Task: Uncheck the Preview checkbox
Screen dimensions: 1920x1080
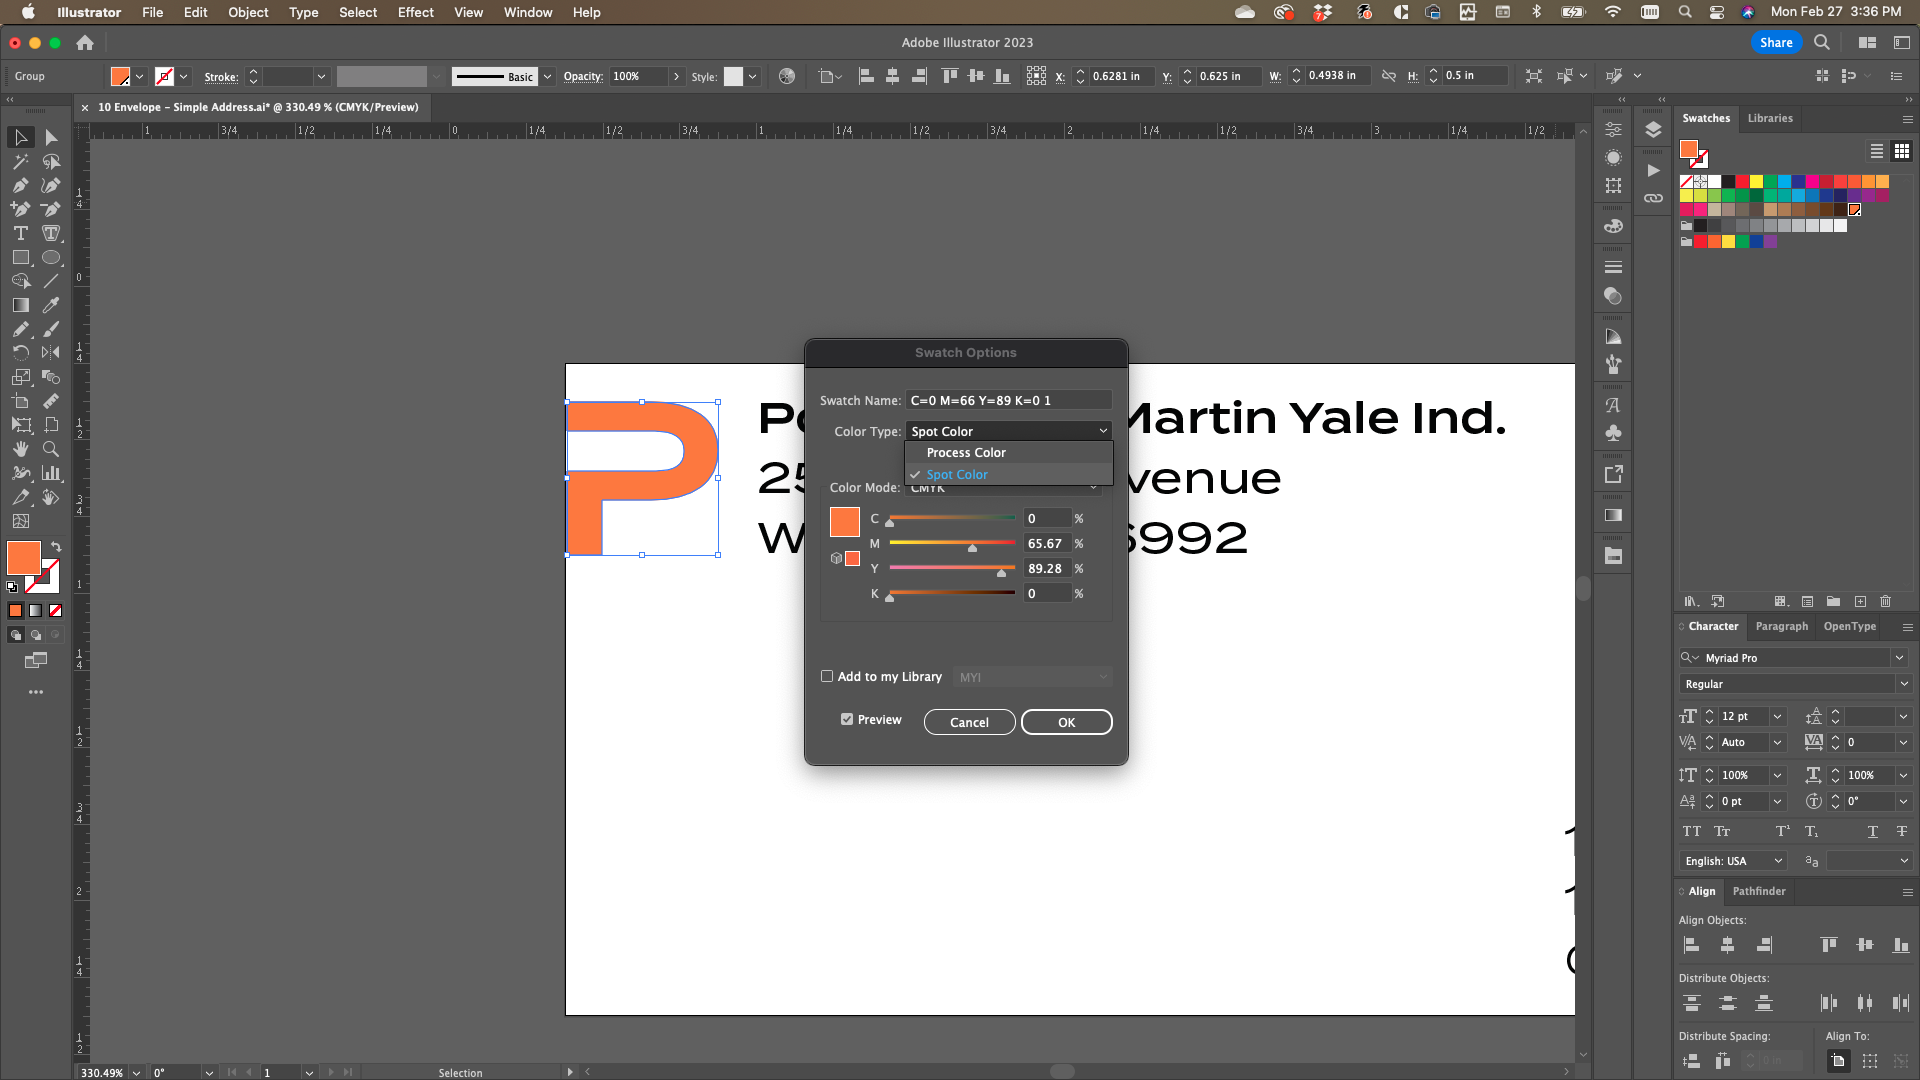Action: (847, 719)
